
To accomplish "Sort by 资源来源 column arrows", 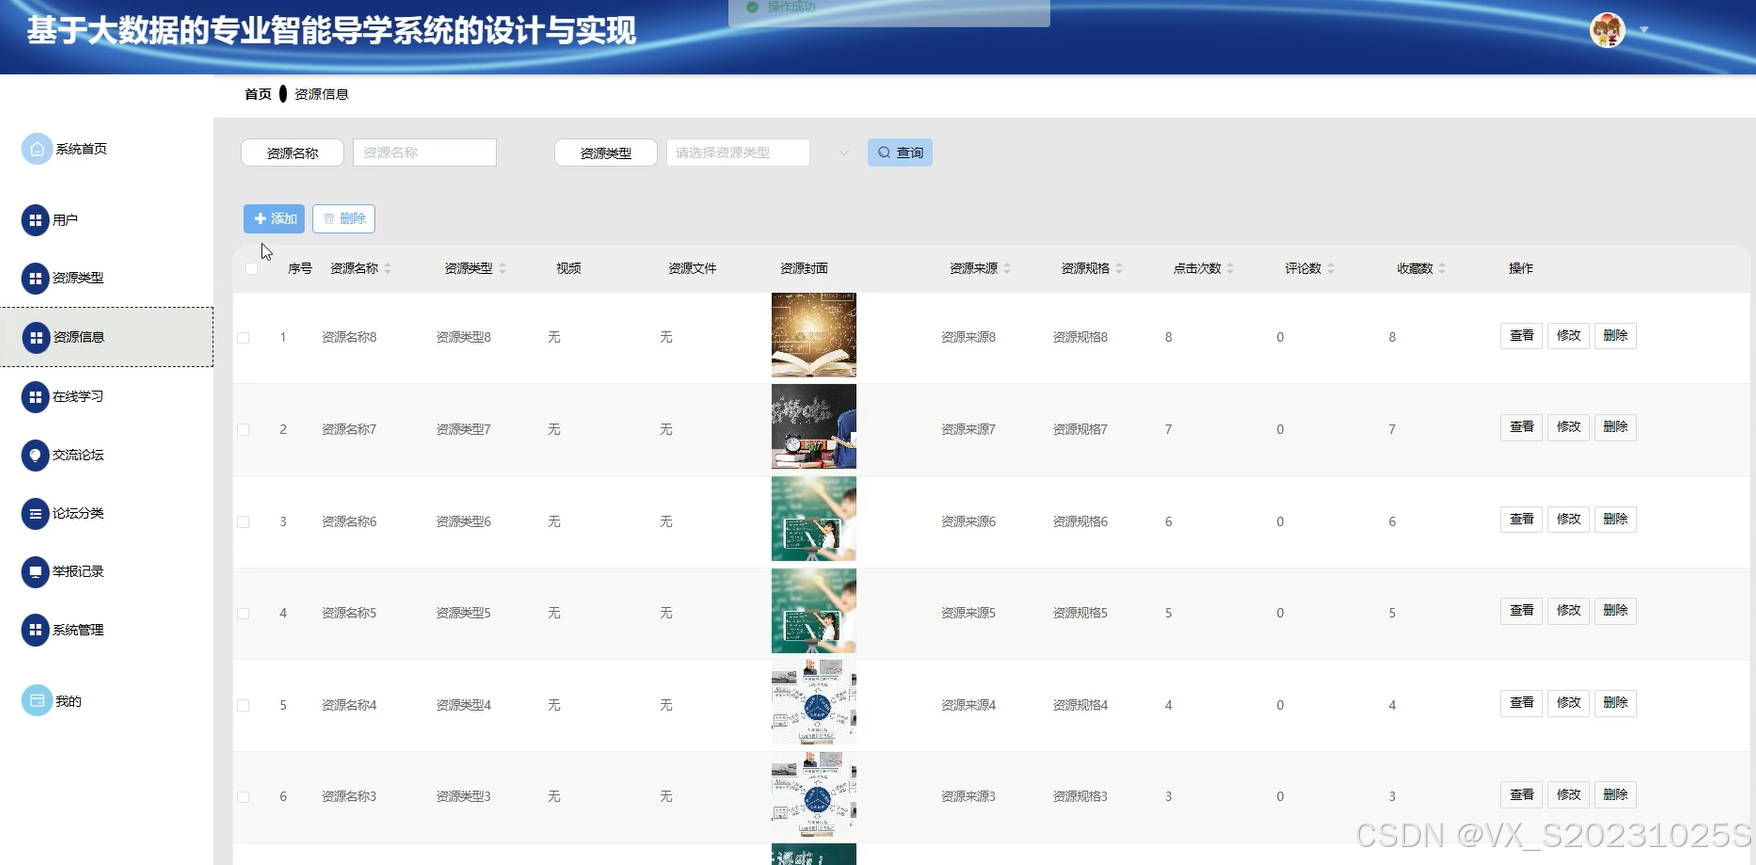I will pos(1007,268).
